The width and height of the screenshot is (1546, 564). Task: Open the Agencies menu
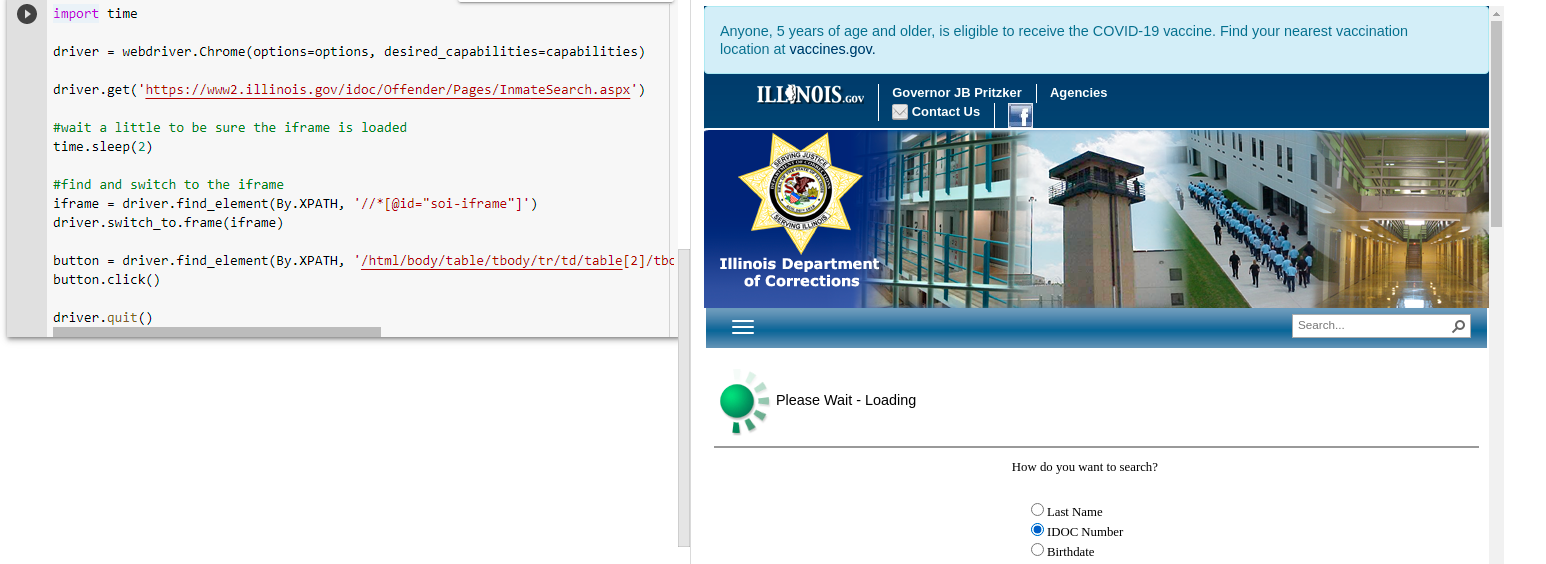point(1078,93)
